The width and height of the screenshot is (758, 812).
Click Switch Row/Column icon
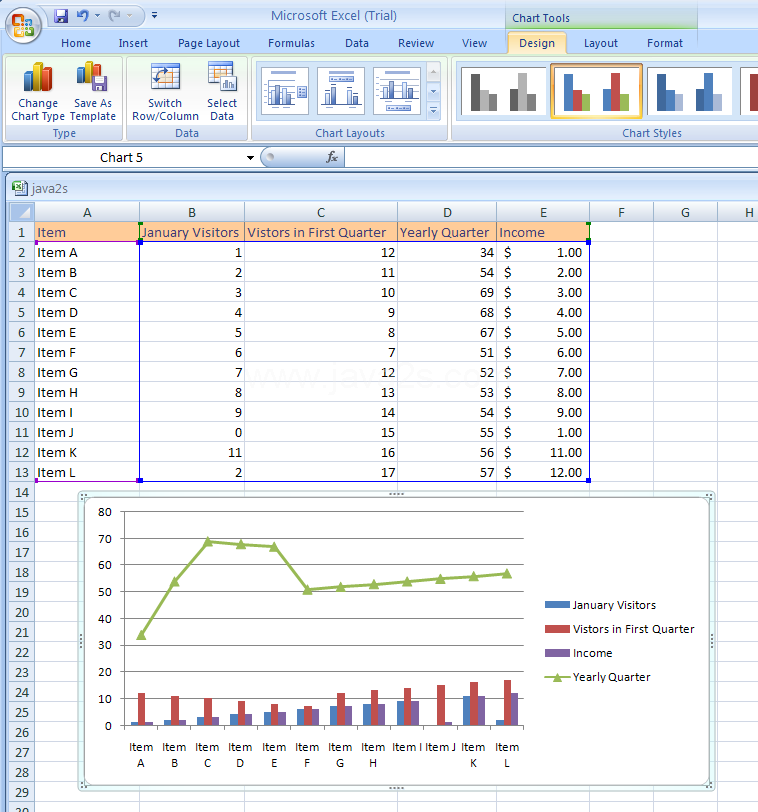(x=165, y=77)
